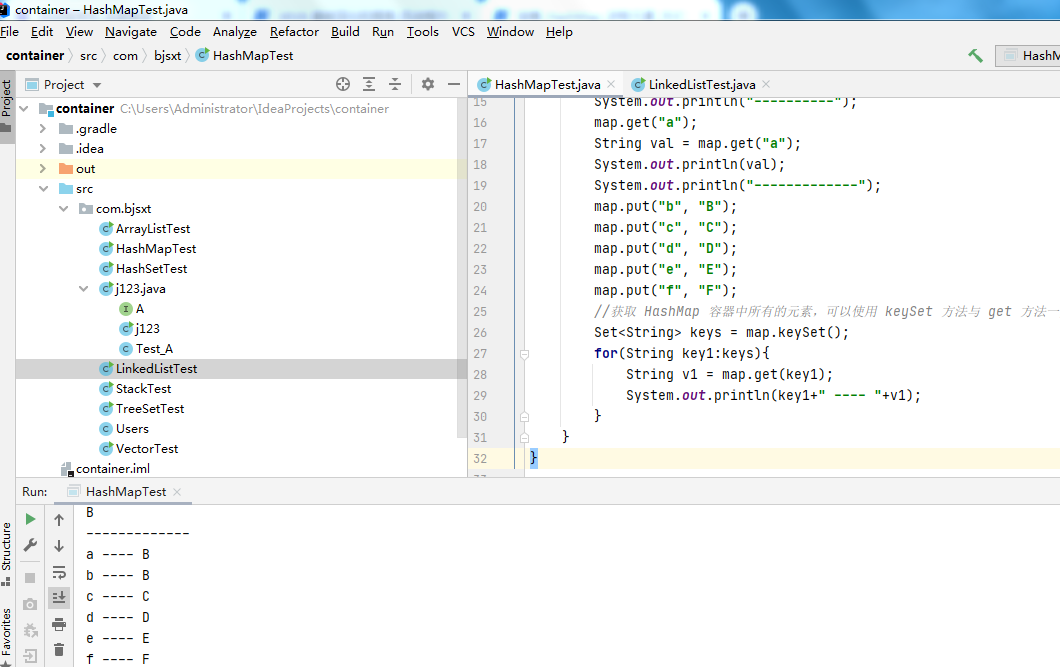The width and height of the screenshot is (1060, 667).
Task: Click the exit icon in Run sidebar
Action: pos(30,656)
